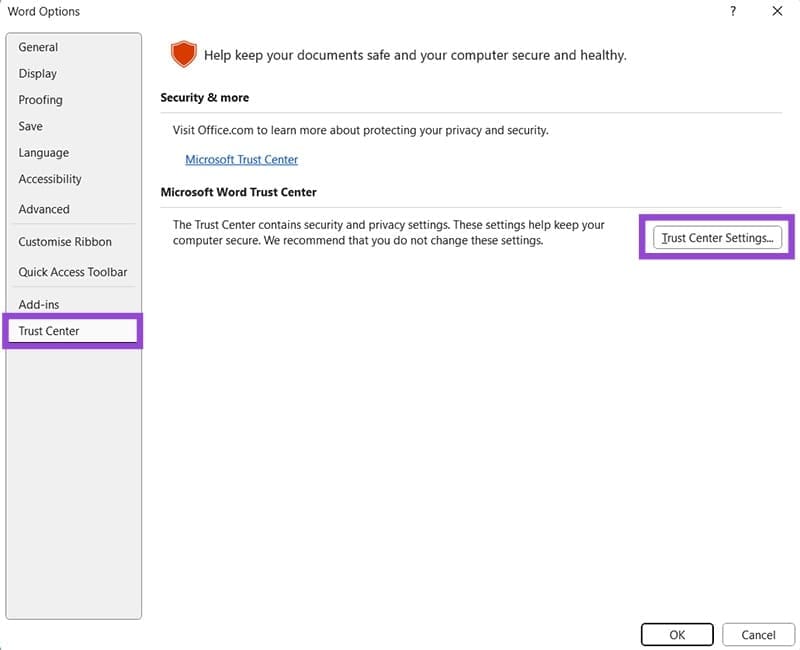Open the Save settings category
The height and width of the screenshot is (650, 800).
point(31,126)
